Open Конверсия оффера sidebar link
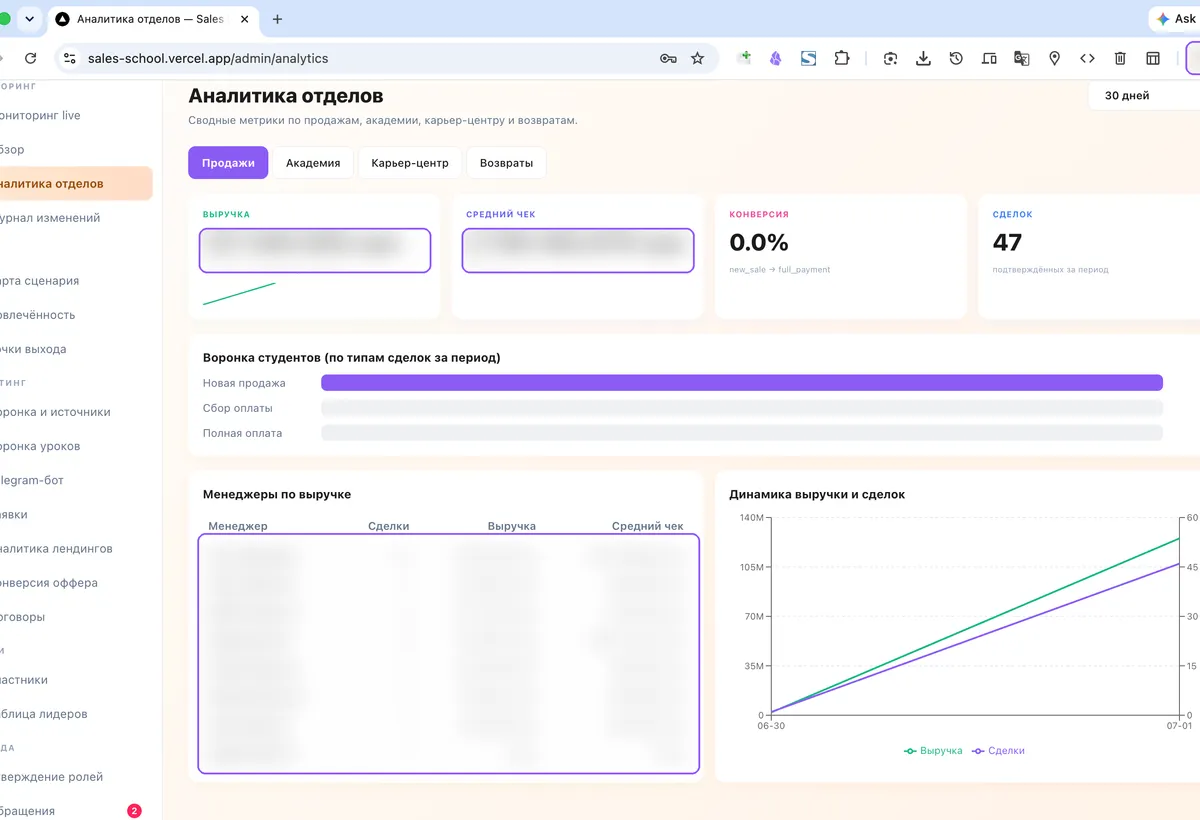Viewport: 1200px width, 820px height. [49, 583]
